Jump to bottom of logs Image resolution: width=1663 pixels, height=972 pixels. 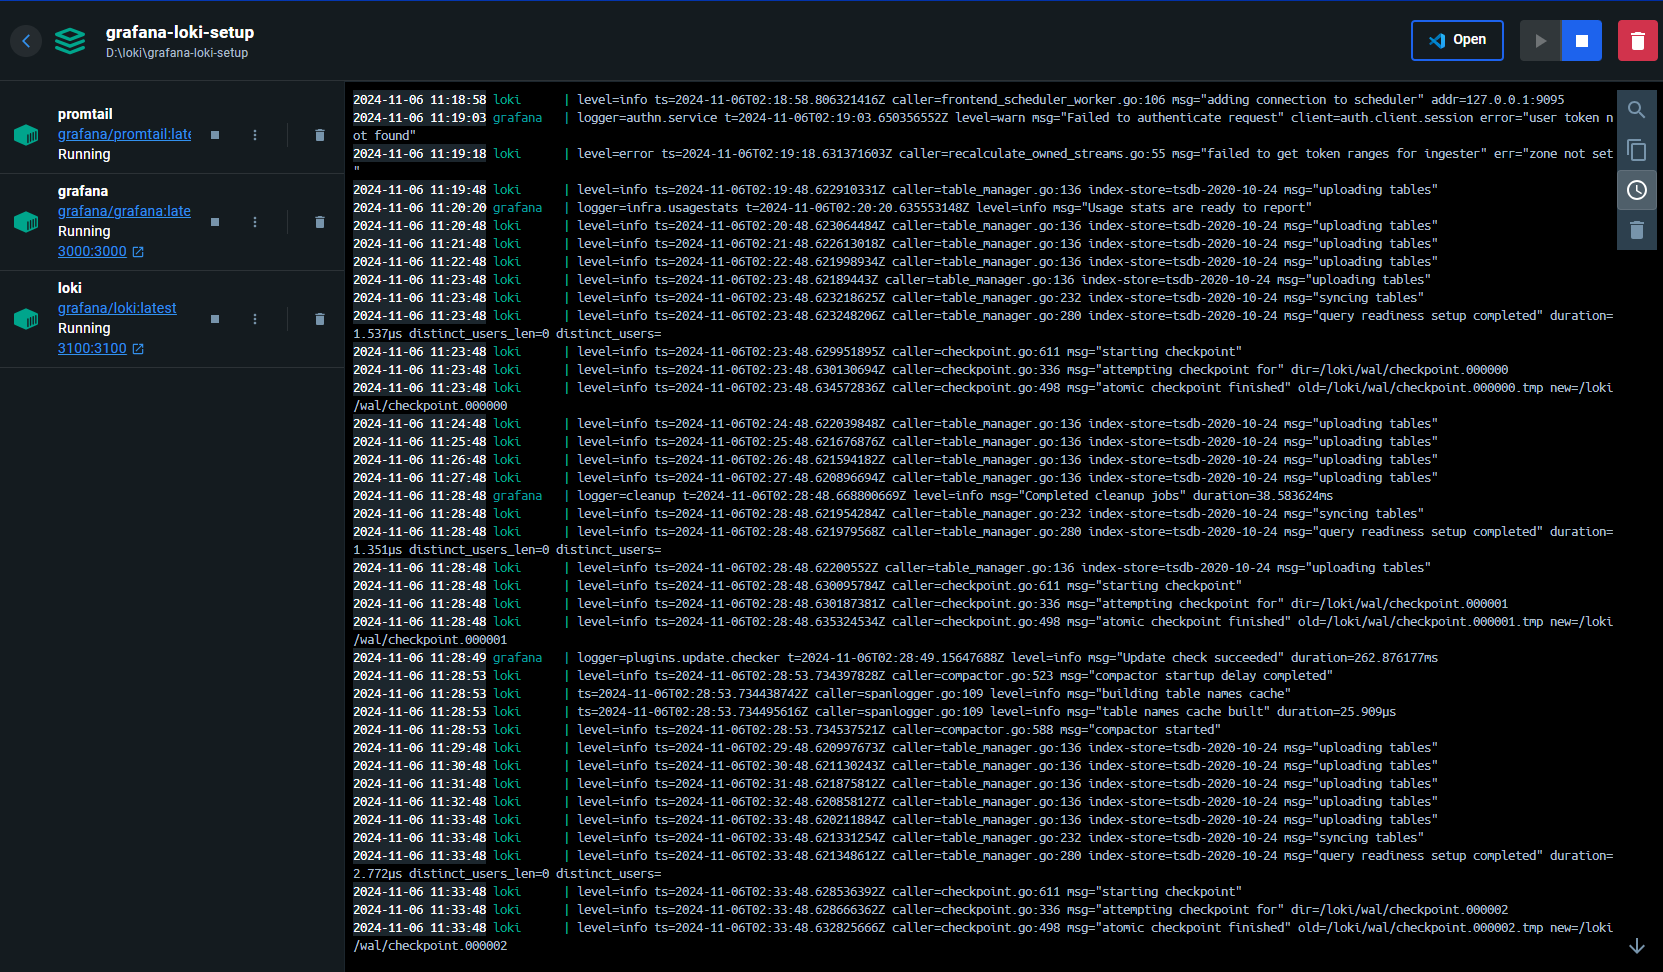(1637, 946)
